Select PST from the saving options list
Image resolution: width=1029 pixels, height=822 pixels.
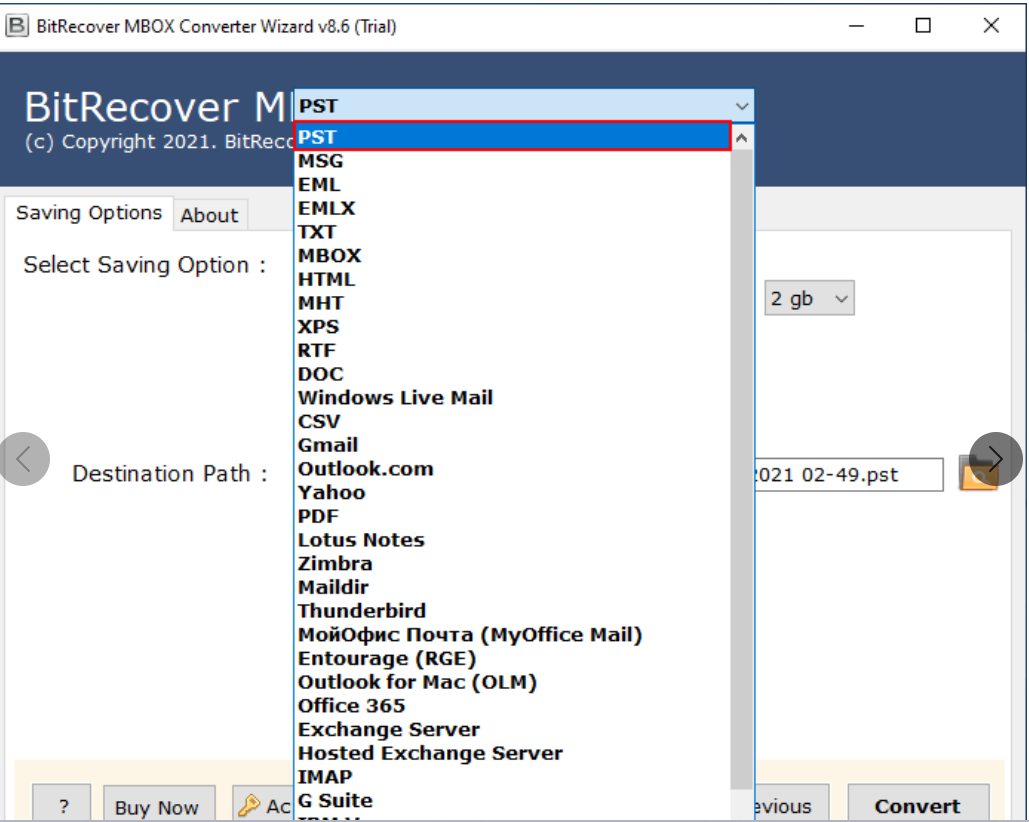click(x=513, y=136)
